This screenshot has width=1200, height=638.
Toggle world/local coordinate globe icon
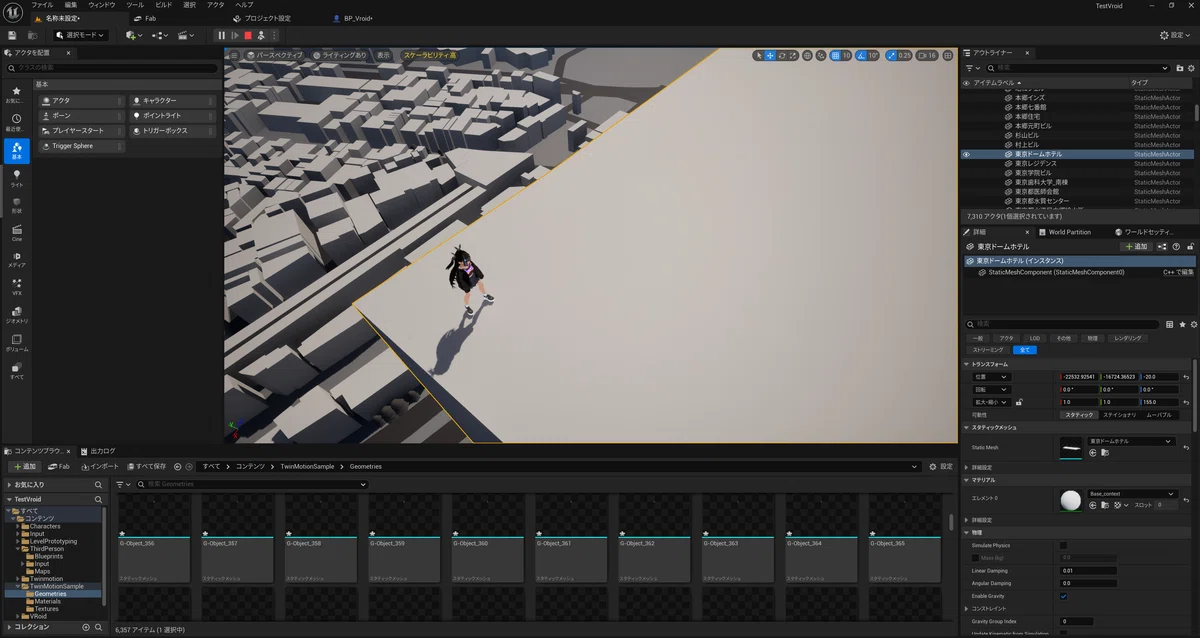click(x=808, y=55)
